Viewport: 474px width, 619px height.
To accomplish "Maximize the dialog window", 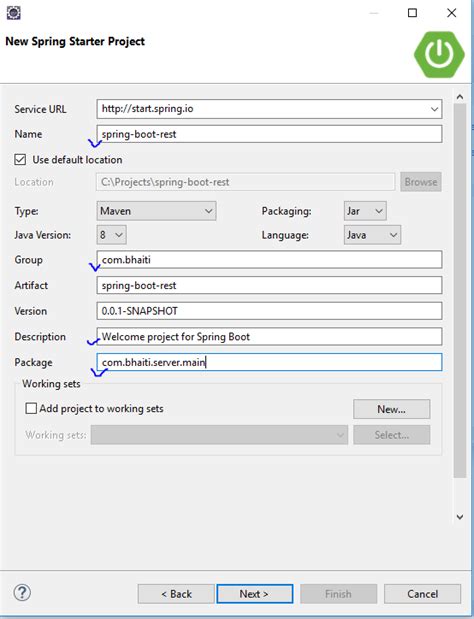I will [x=412, y=13].
